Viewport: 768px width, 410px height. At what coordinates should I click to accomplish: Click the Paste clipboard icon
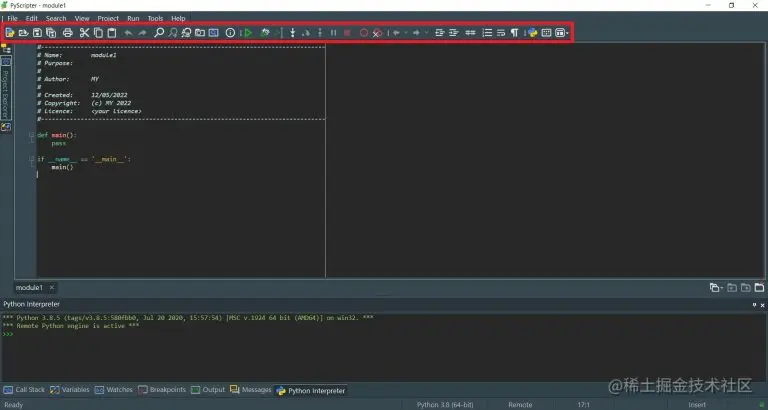point(112,33)
